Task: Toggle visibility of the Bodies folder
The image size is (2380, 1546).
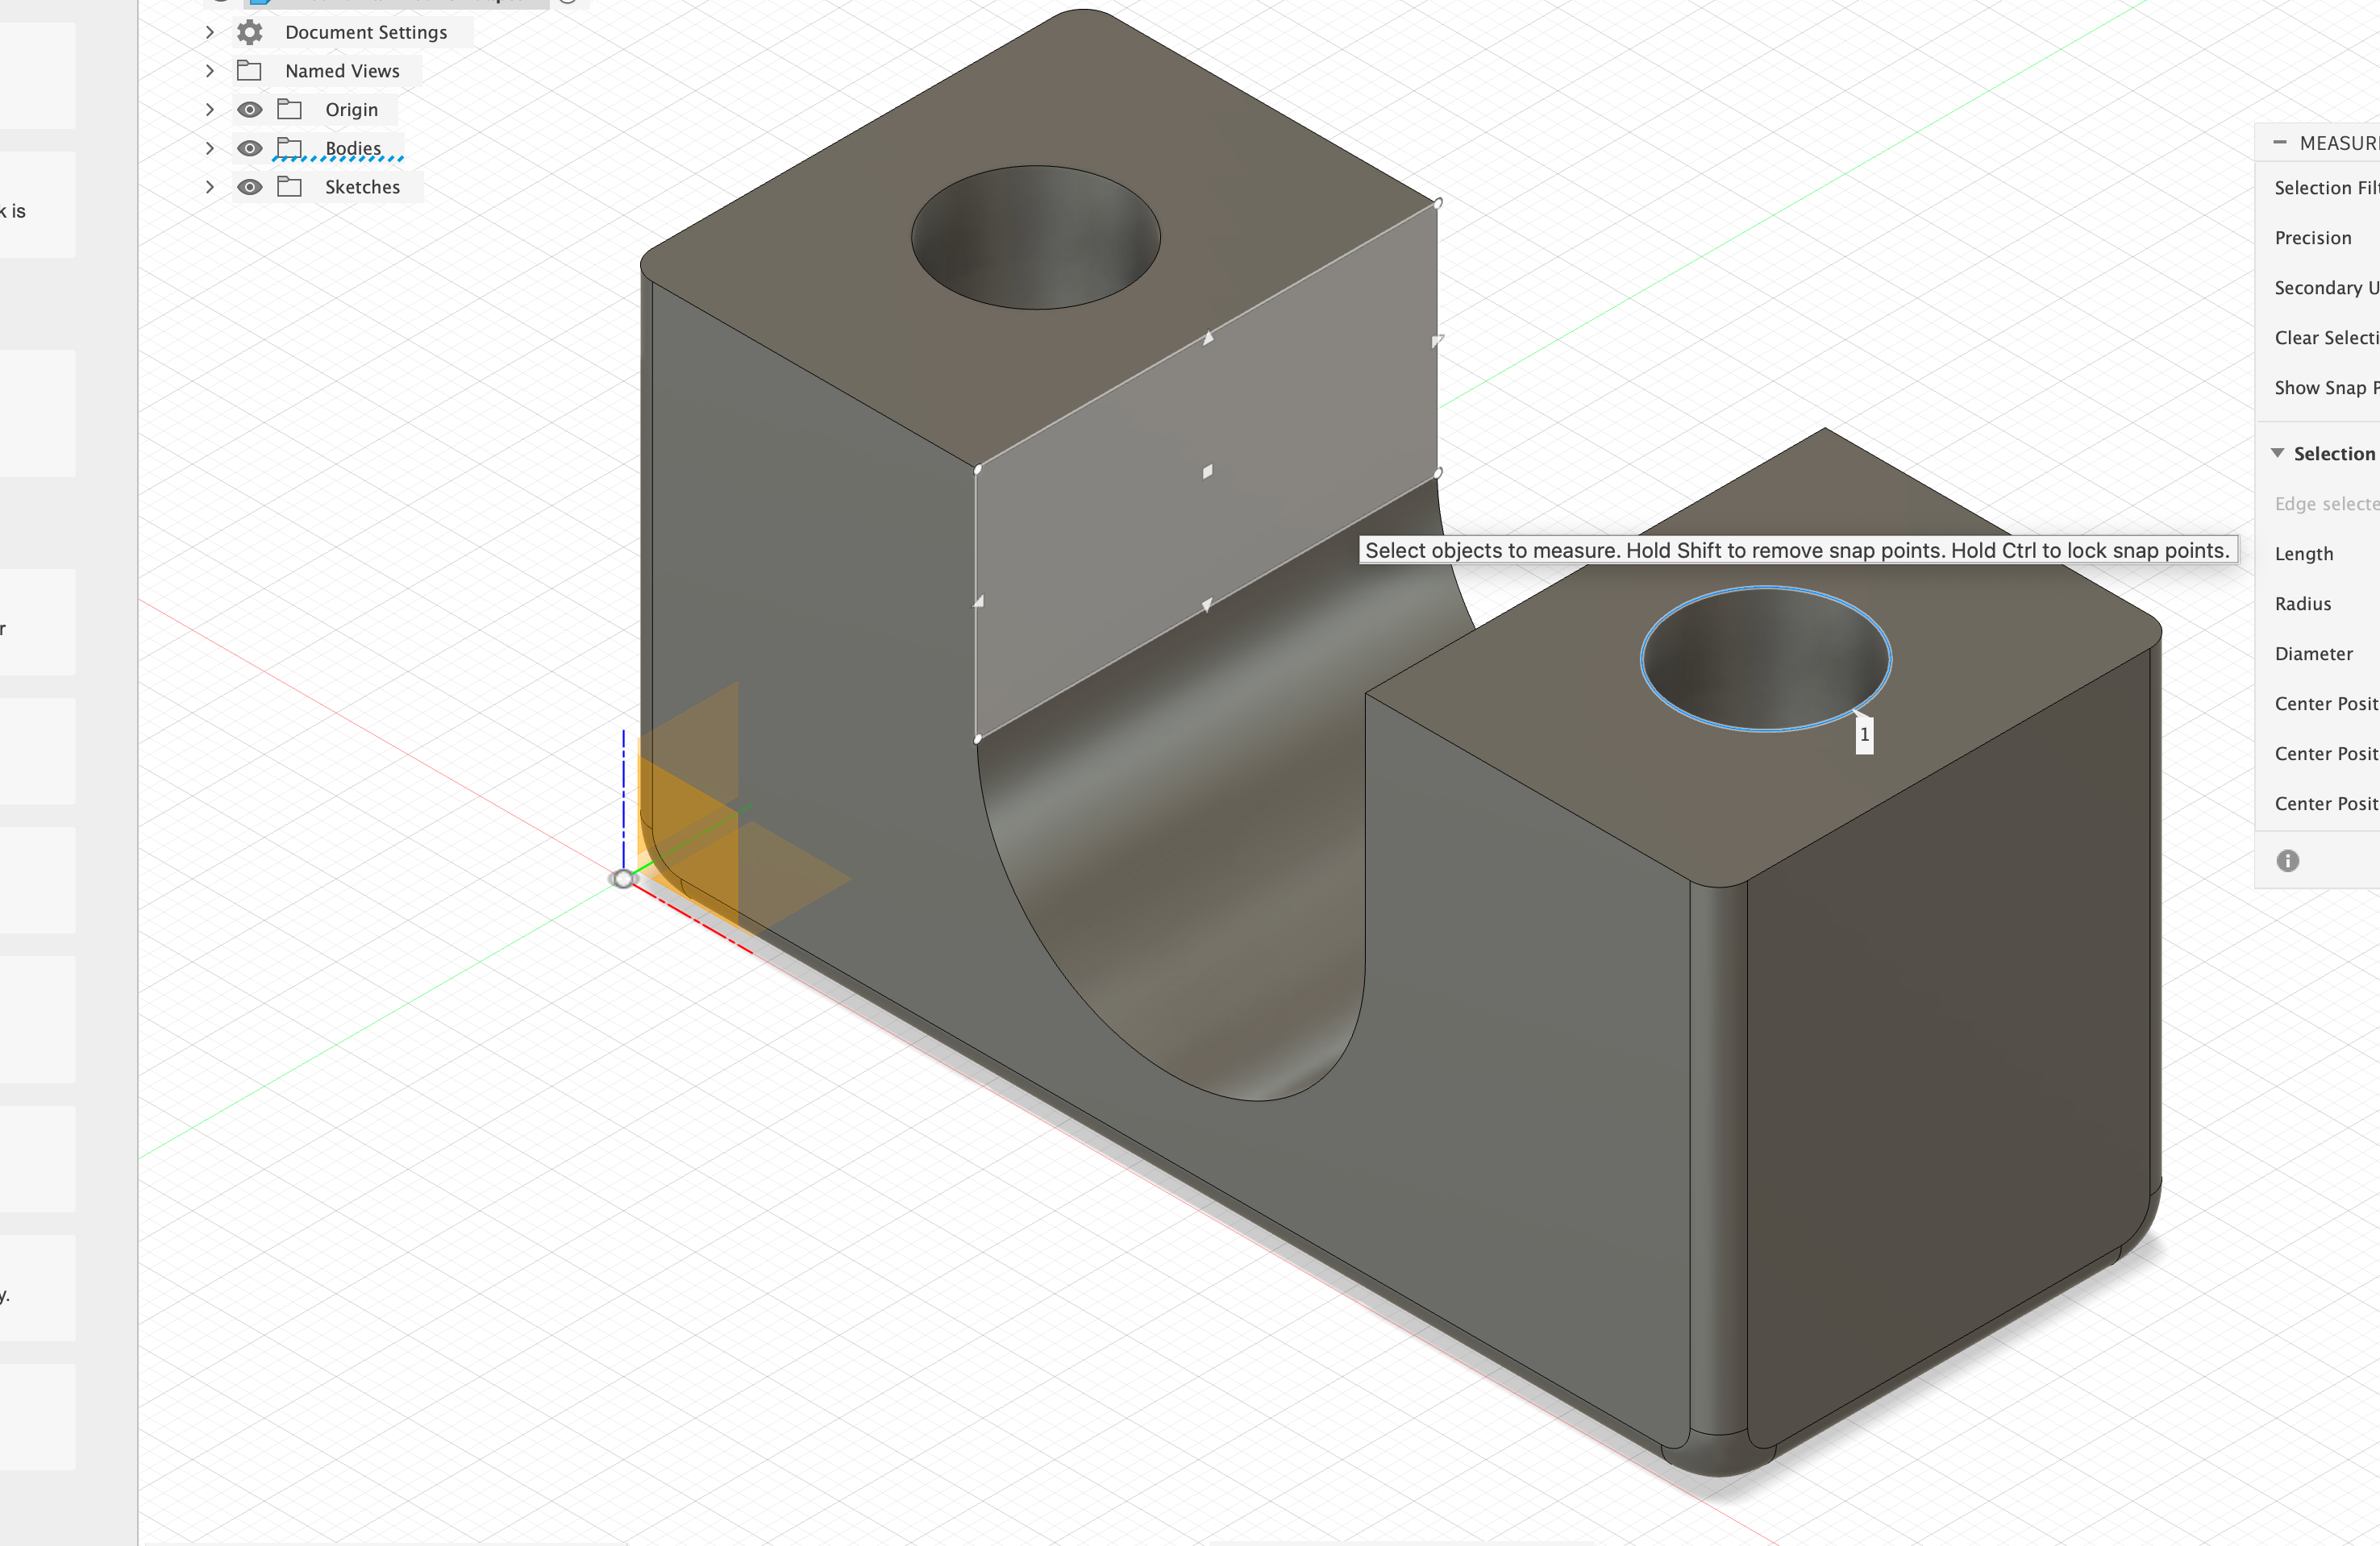Action: tap(250, 148)
